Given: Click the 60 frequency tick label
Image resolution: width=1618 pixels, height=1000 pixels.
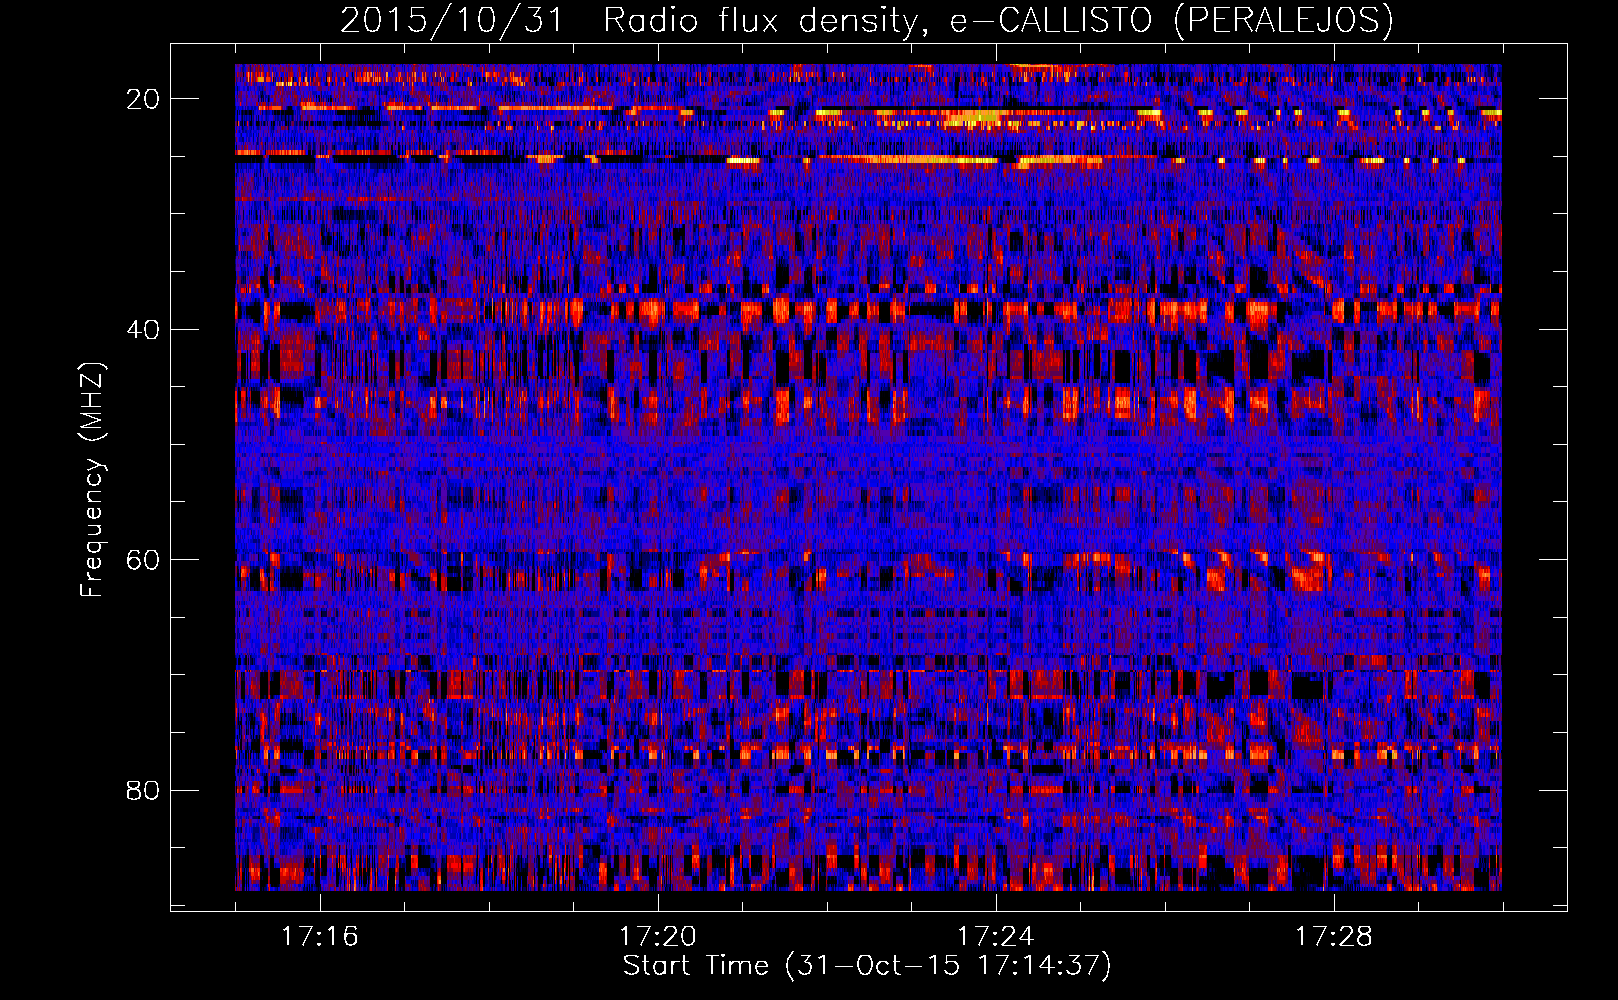Looking at the screenshot, I should coord(143,560).
